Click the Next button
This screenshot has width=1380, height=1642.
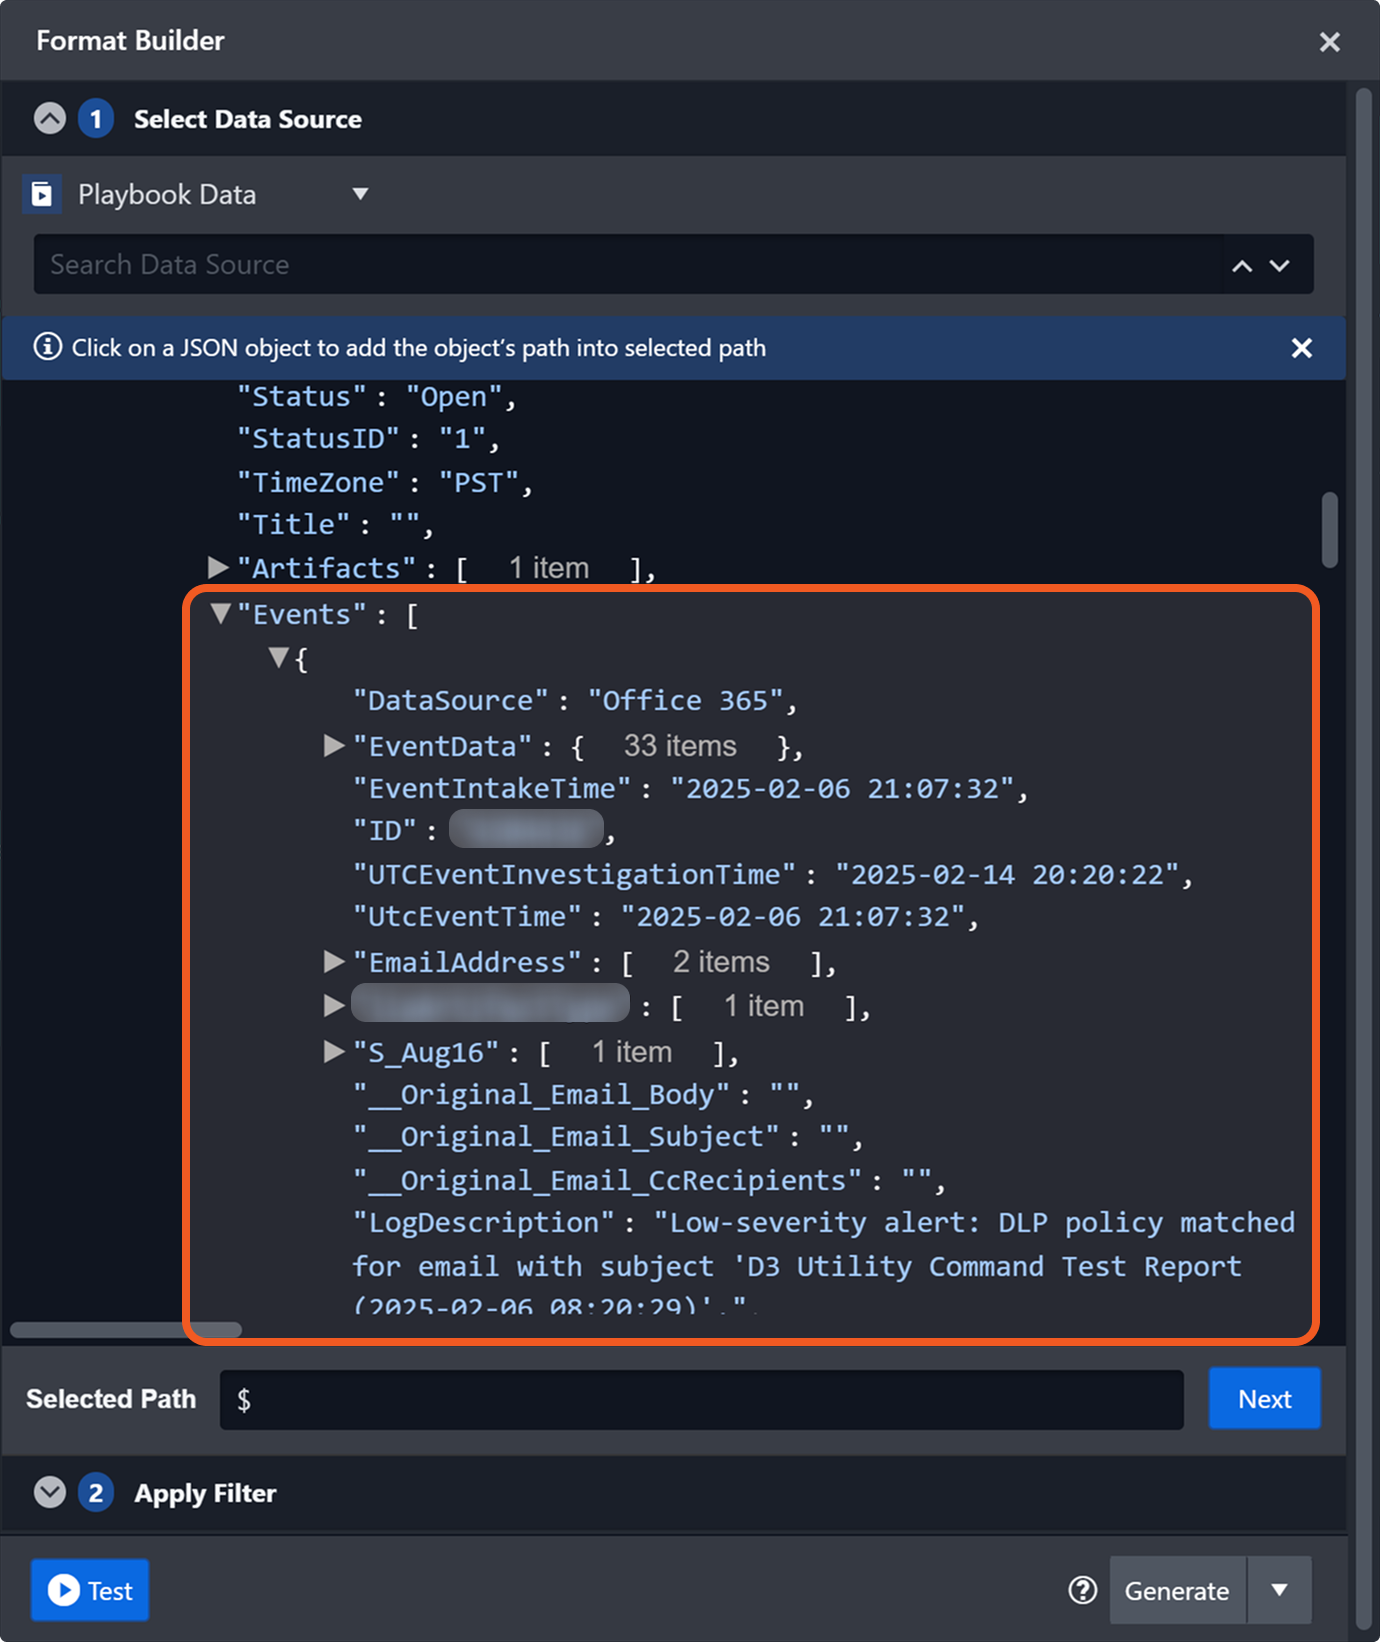click(x=1264, y=1399)
